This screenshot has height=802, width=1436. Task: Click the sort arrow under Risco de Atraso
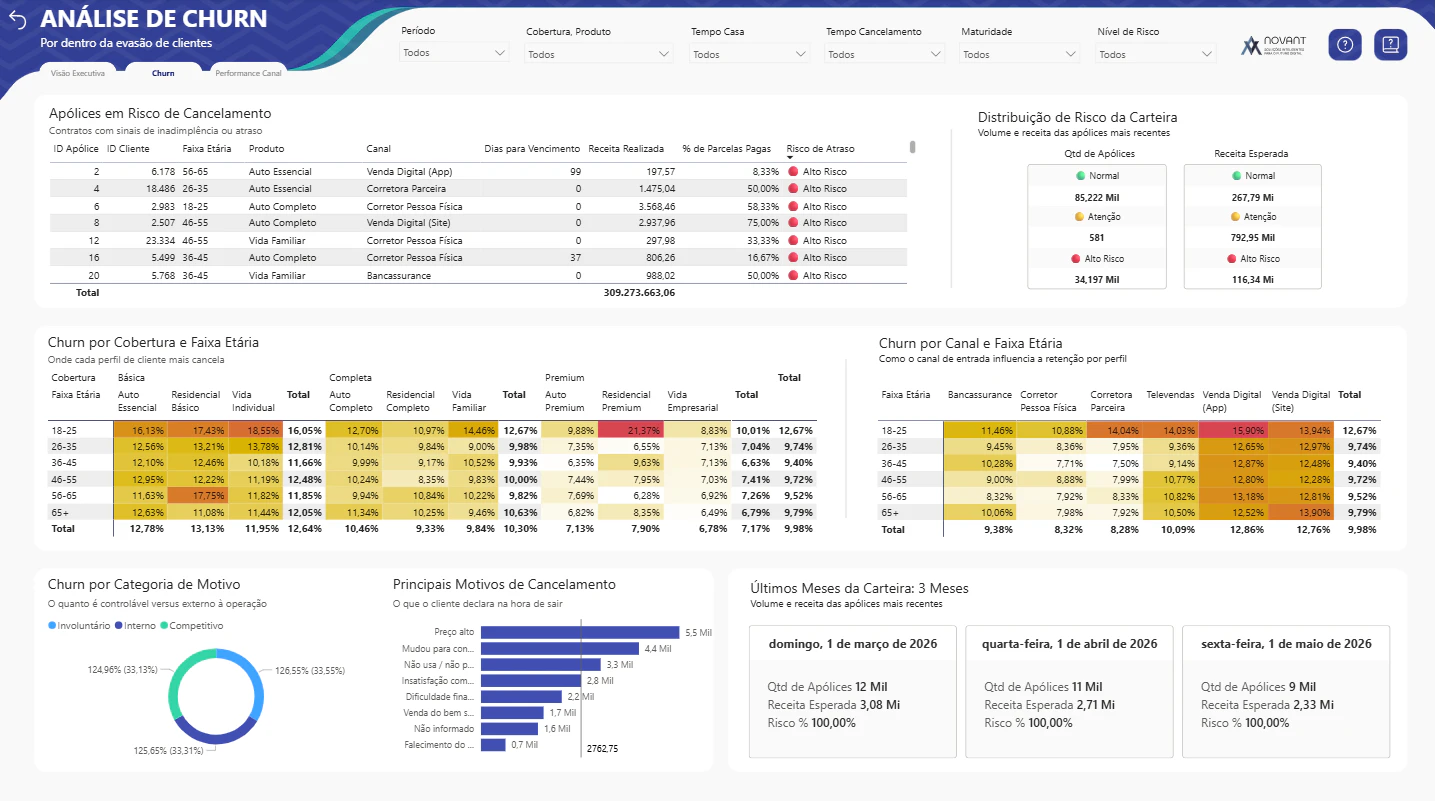point(790,158)
